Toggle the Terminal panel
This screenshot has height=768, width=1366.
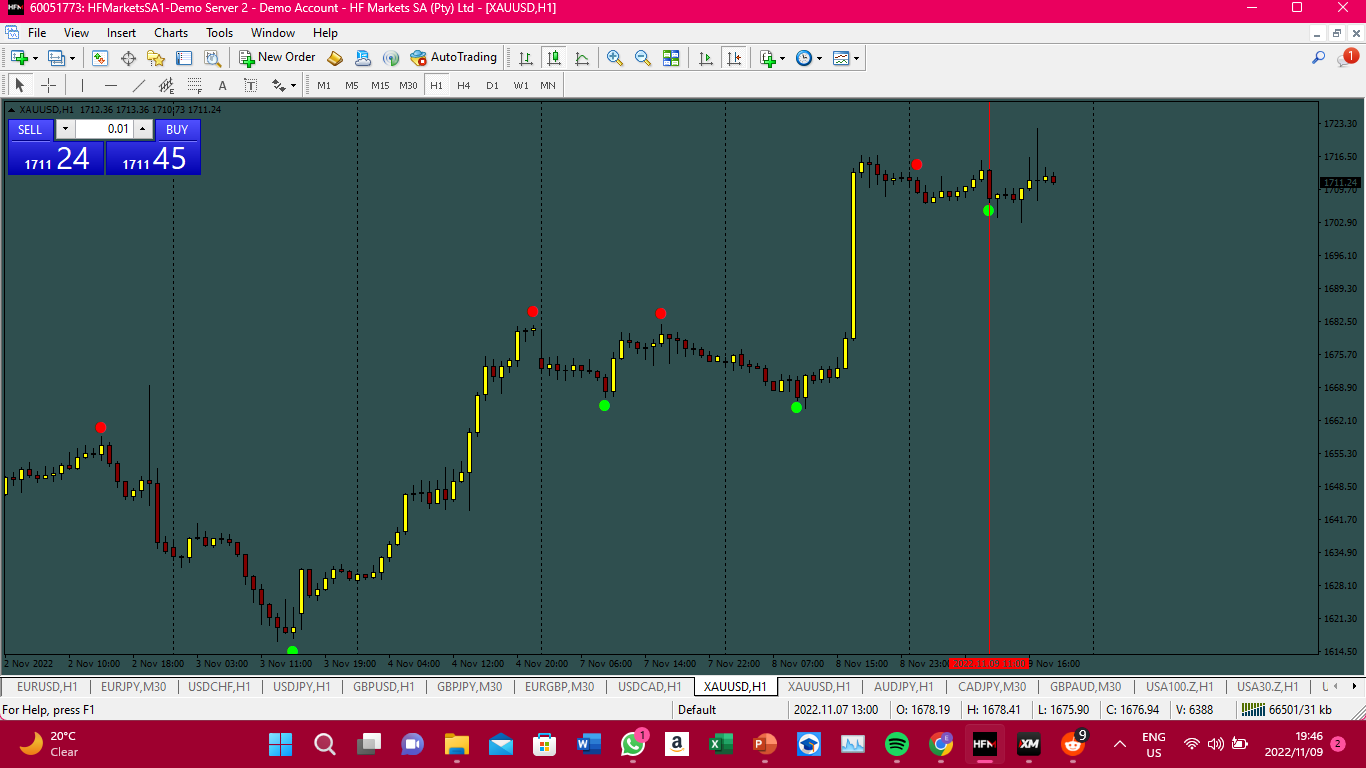(x=184, y=58)
